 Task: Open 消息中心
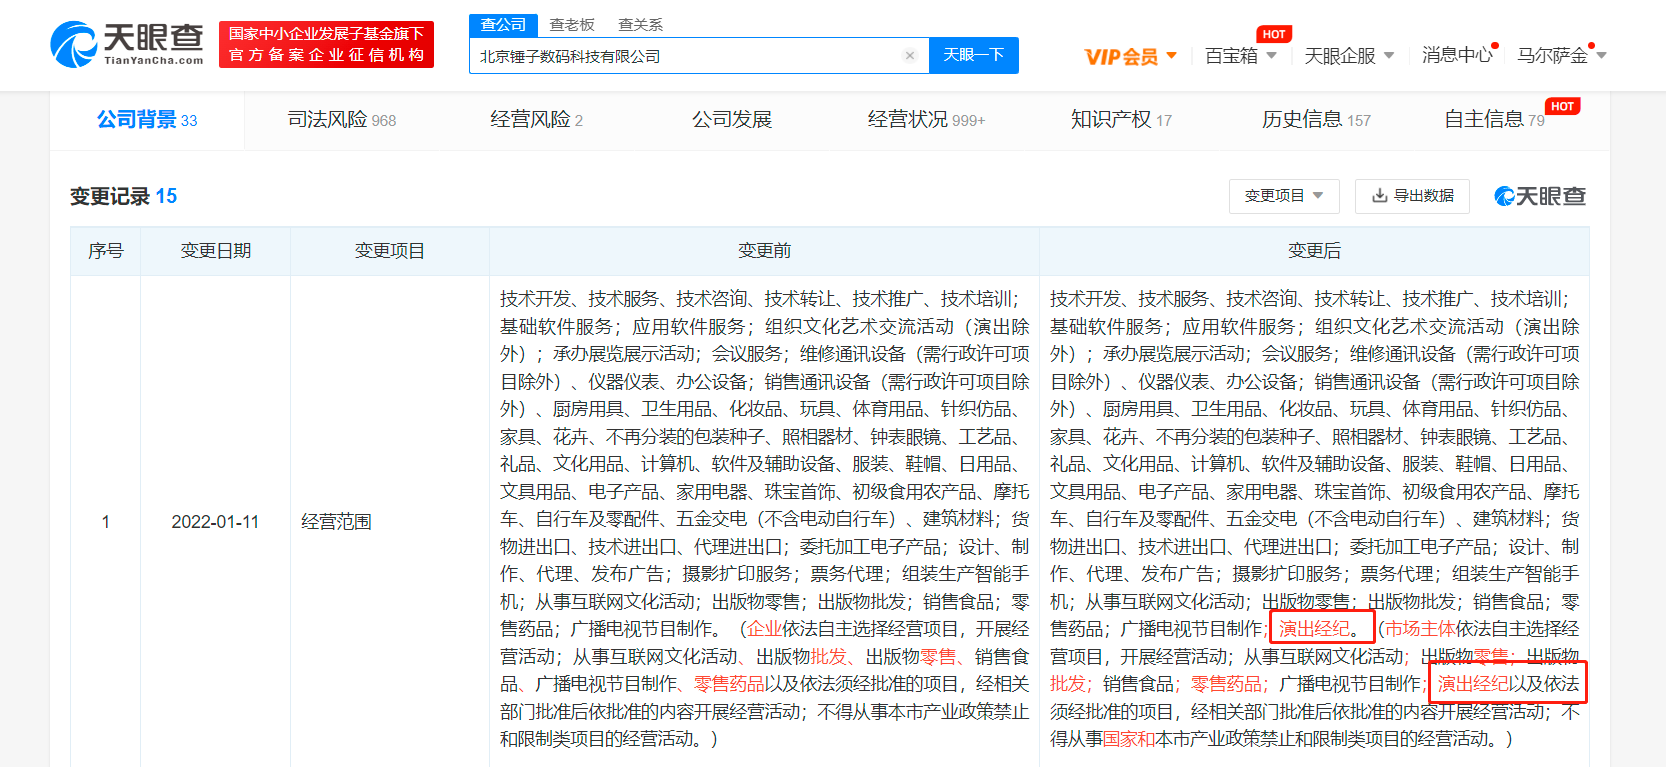pyautogui.click(x=1457, y=55)
